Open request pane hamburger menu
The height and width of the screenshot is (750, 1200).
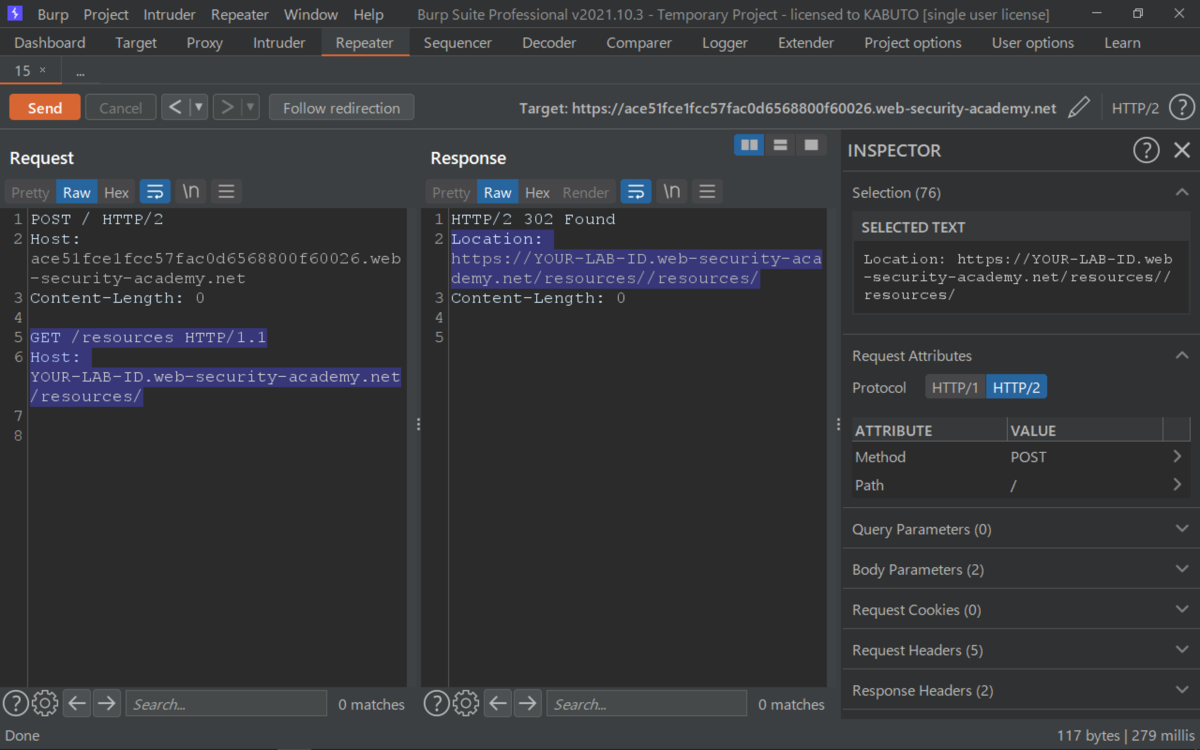tap(226, 192)
